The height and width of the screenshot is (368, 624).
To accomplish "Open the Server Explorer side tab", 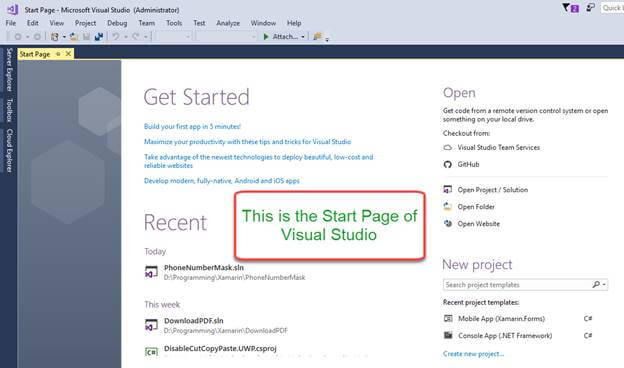I will coord(10,70).
